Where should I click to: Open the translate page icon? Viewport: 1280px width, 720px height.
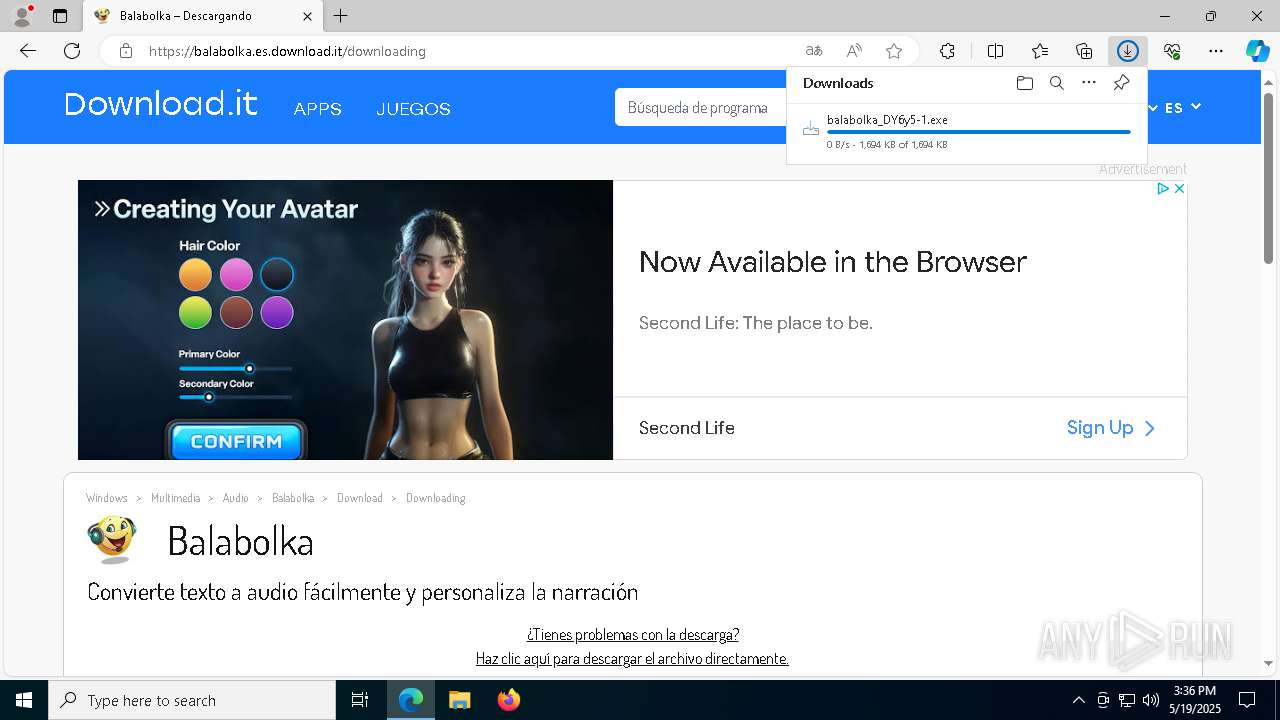(814, 51)
